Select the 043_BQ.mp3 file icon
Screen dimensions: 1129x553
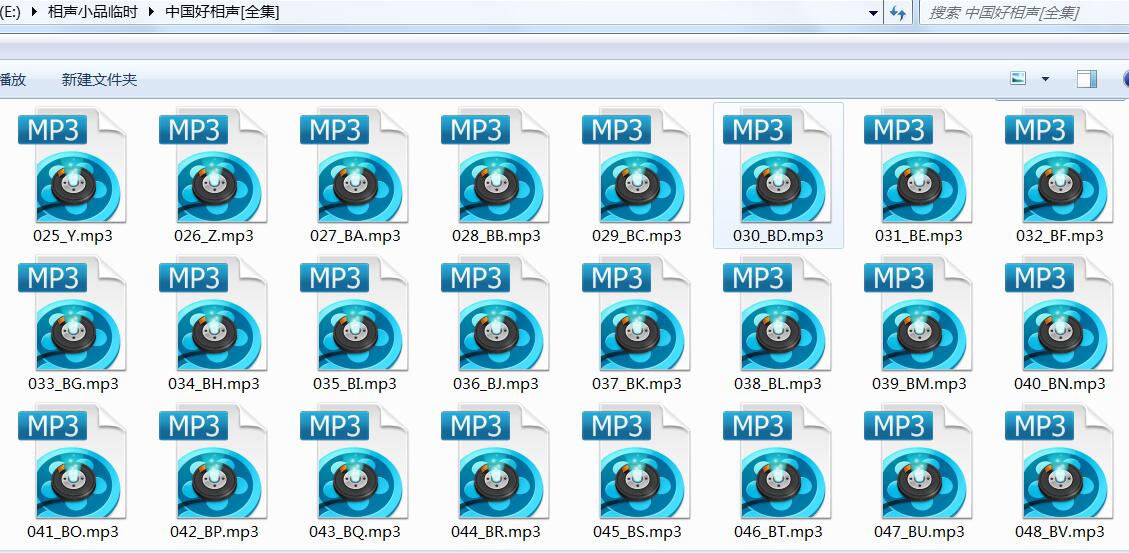click(354, 463)
